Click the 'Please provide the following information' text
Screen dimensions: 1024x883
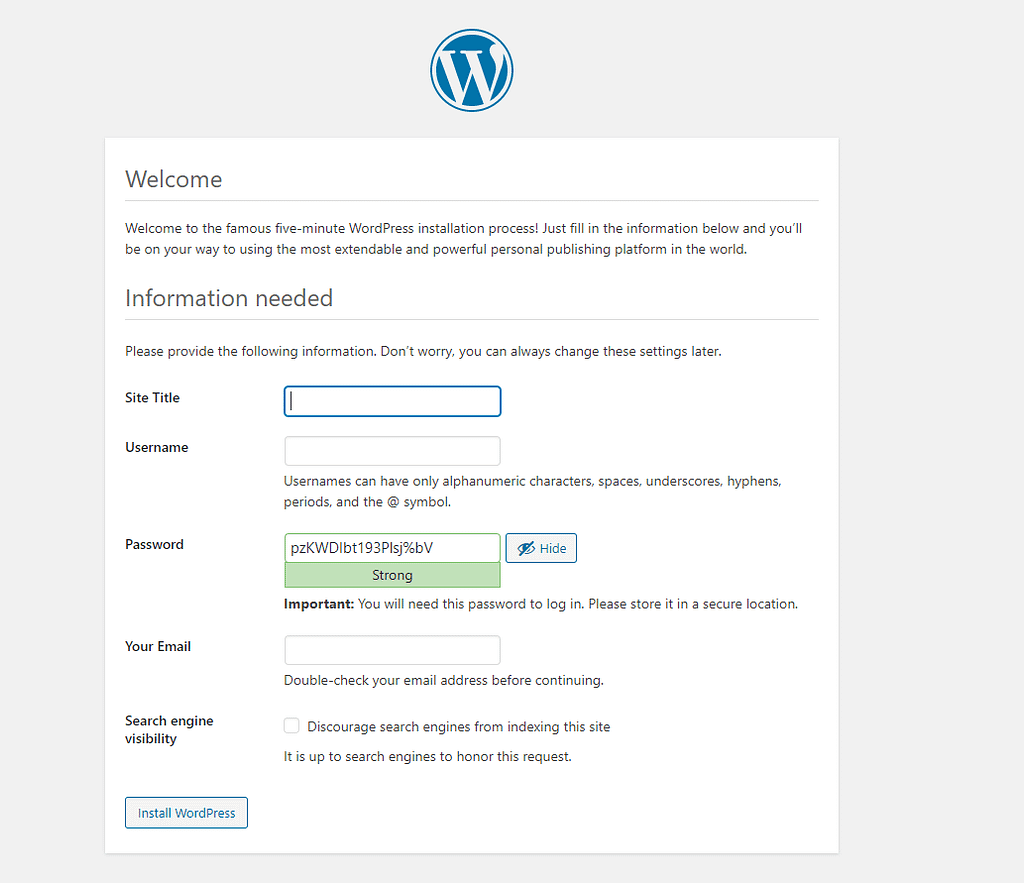coord(423,351)
